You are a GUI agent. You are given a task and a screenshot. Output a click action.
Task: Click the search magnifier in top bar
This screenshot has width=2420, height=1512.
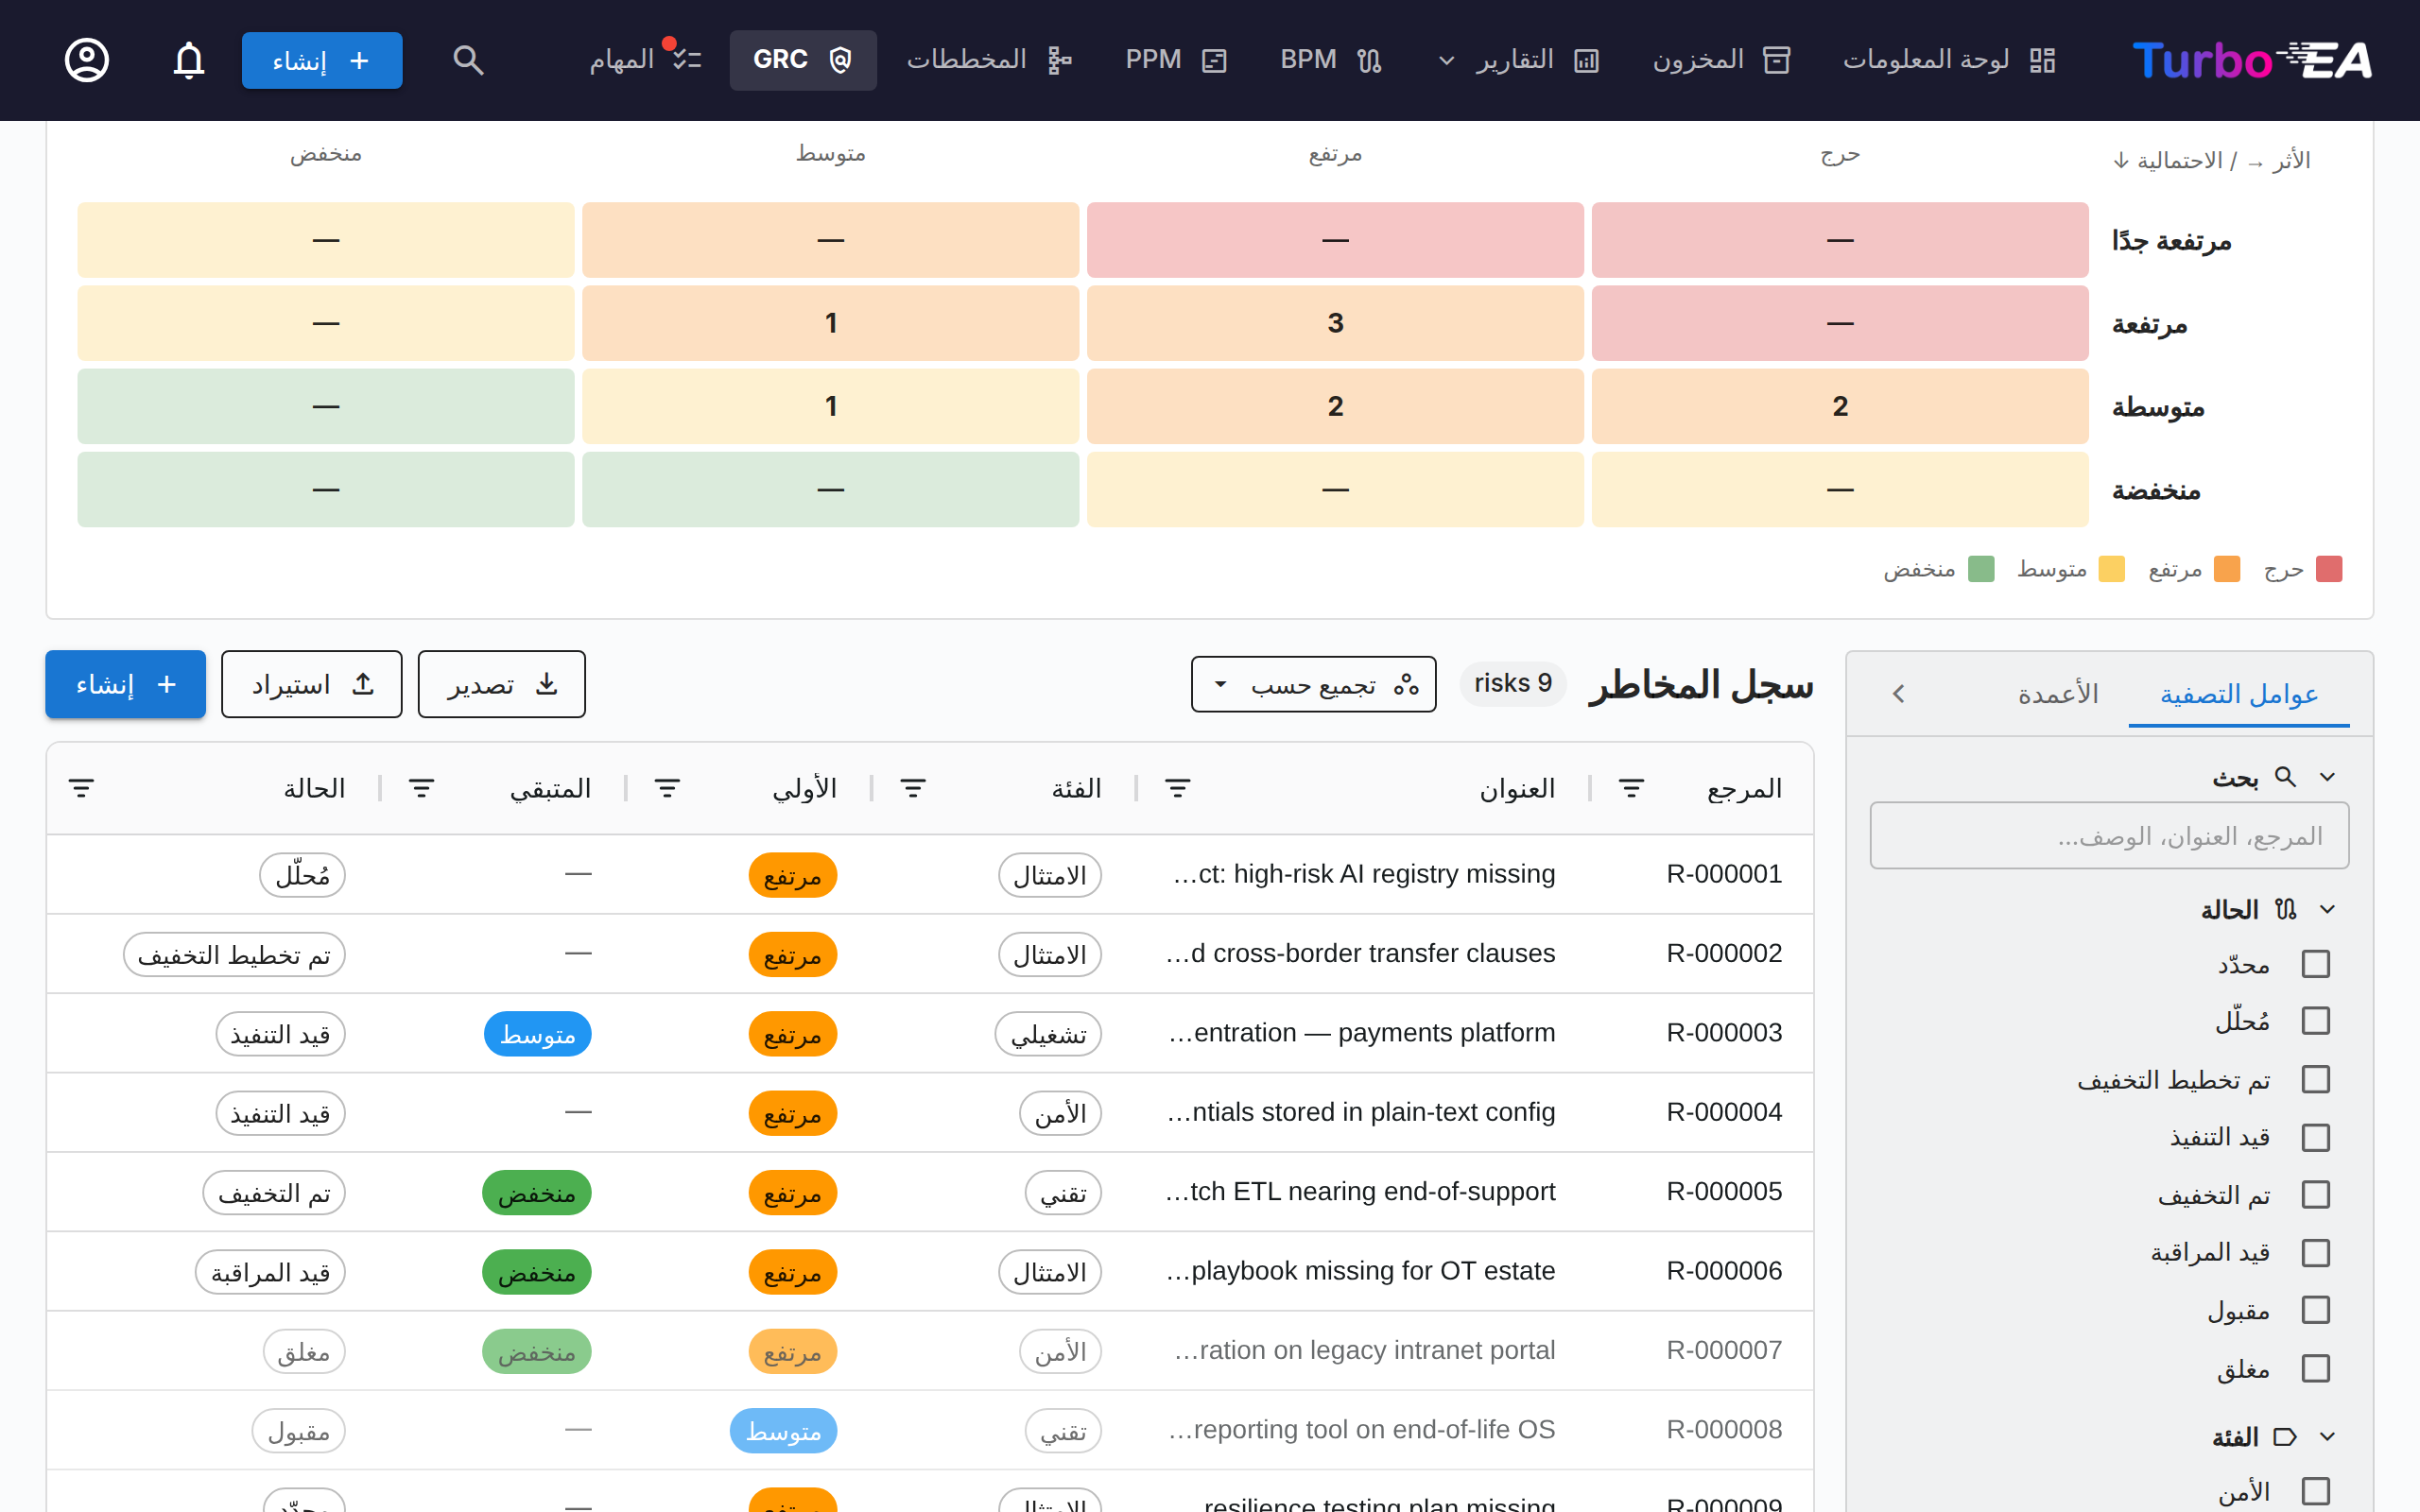pos(468,60)
